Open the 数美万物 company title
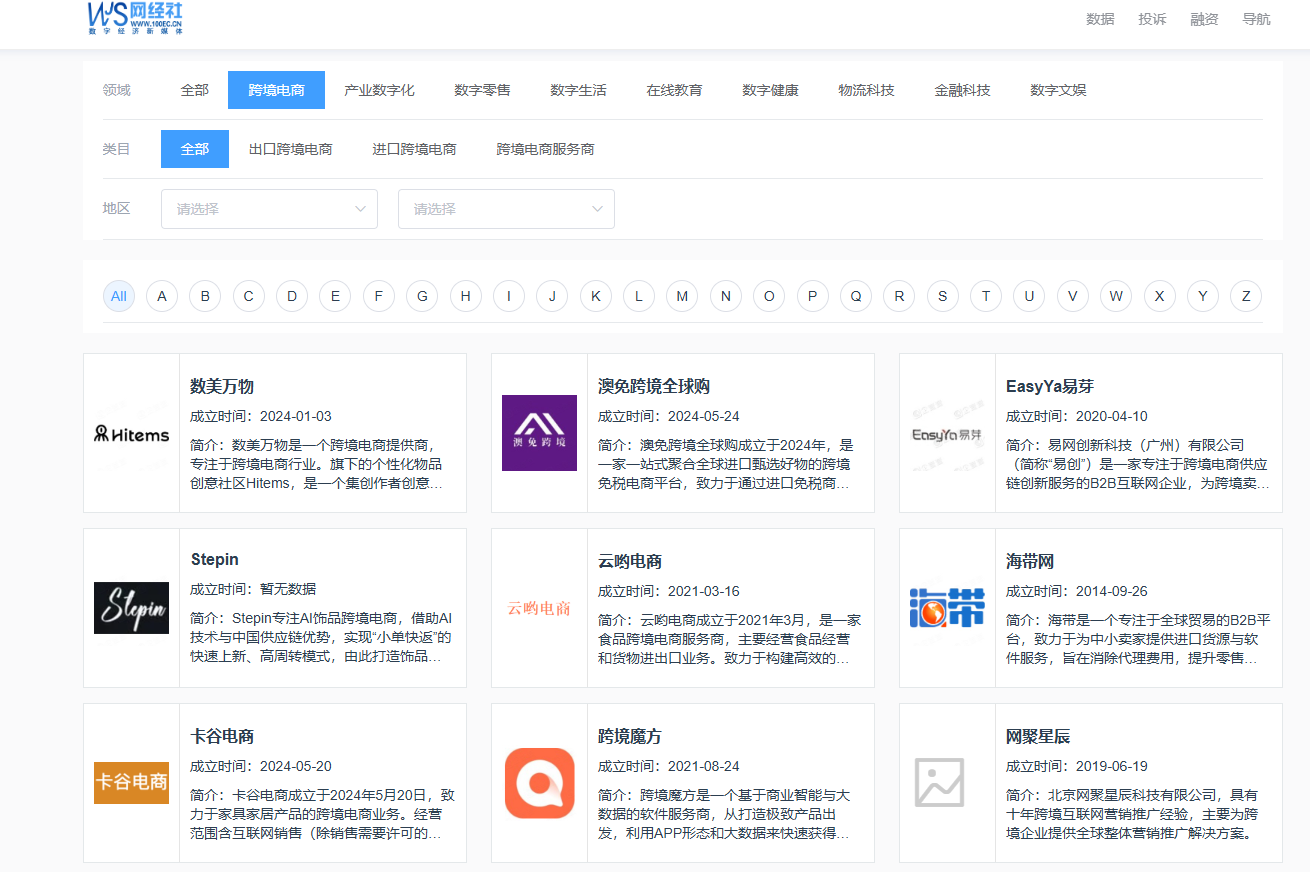The height and width of the screenshot is (872, 1310). 222,386
